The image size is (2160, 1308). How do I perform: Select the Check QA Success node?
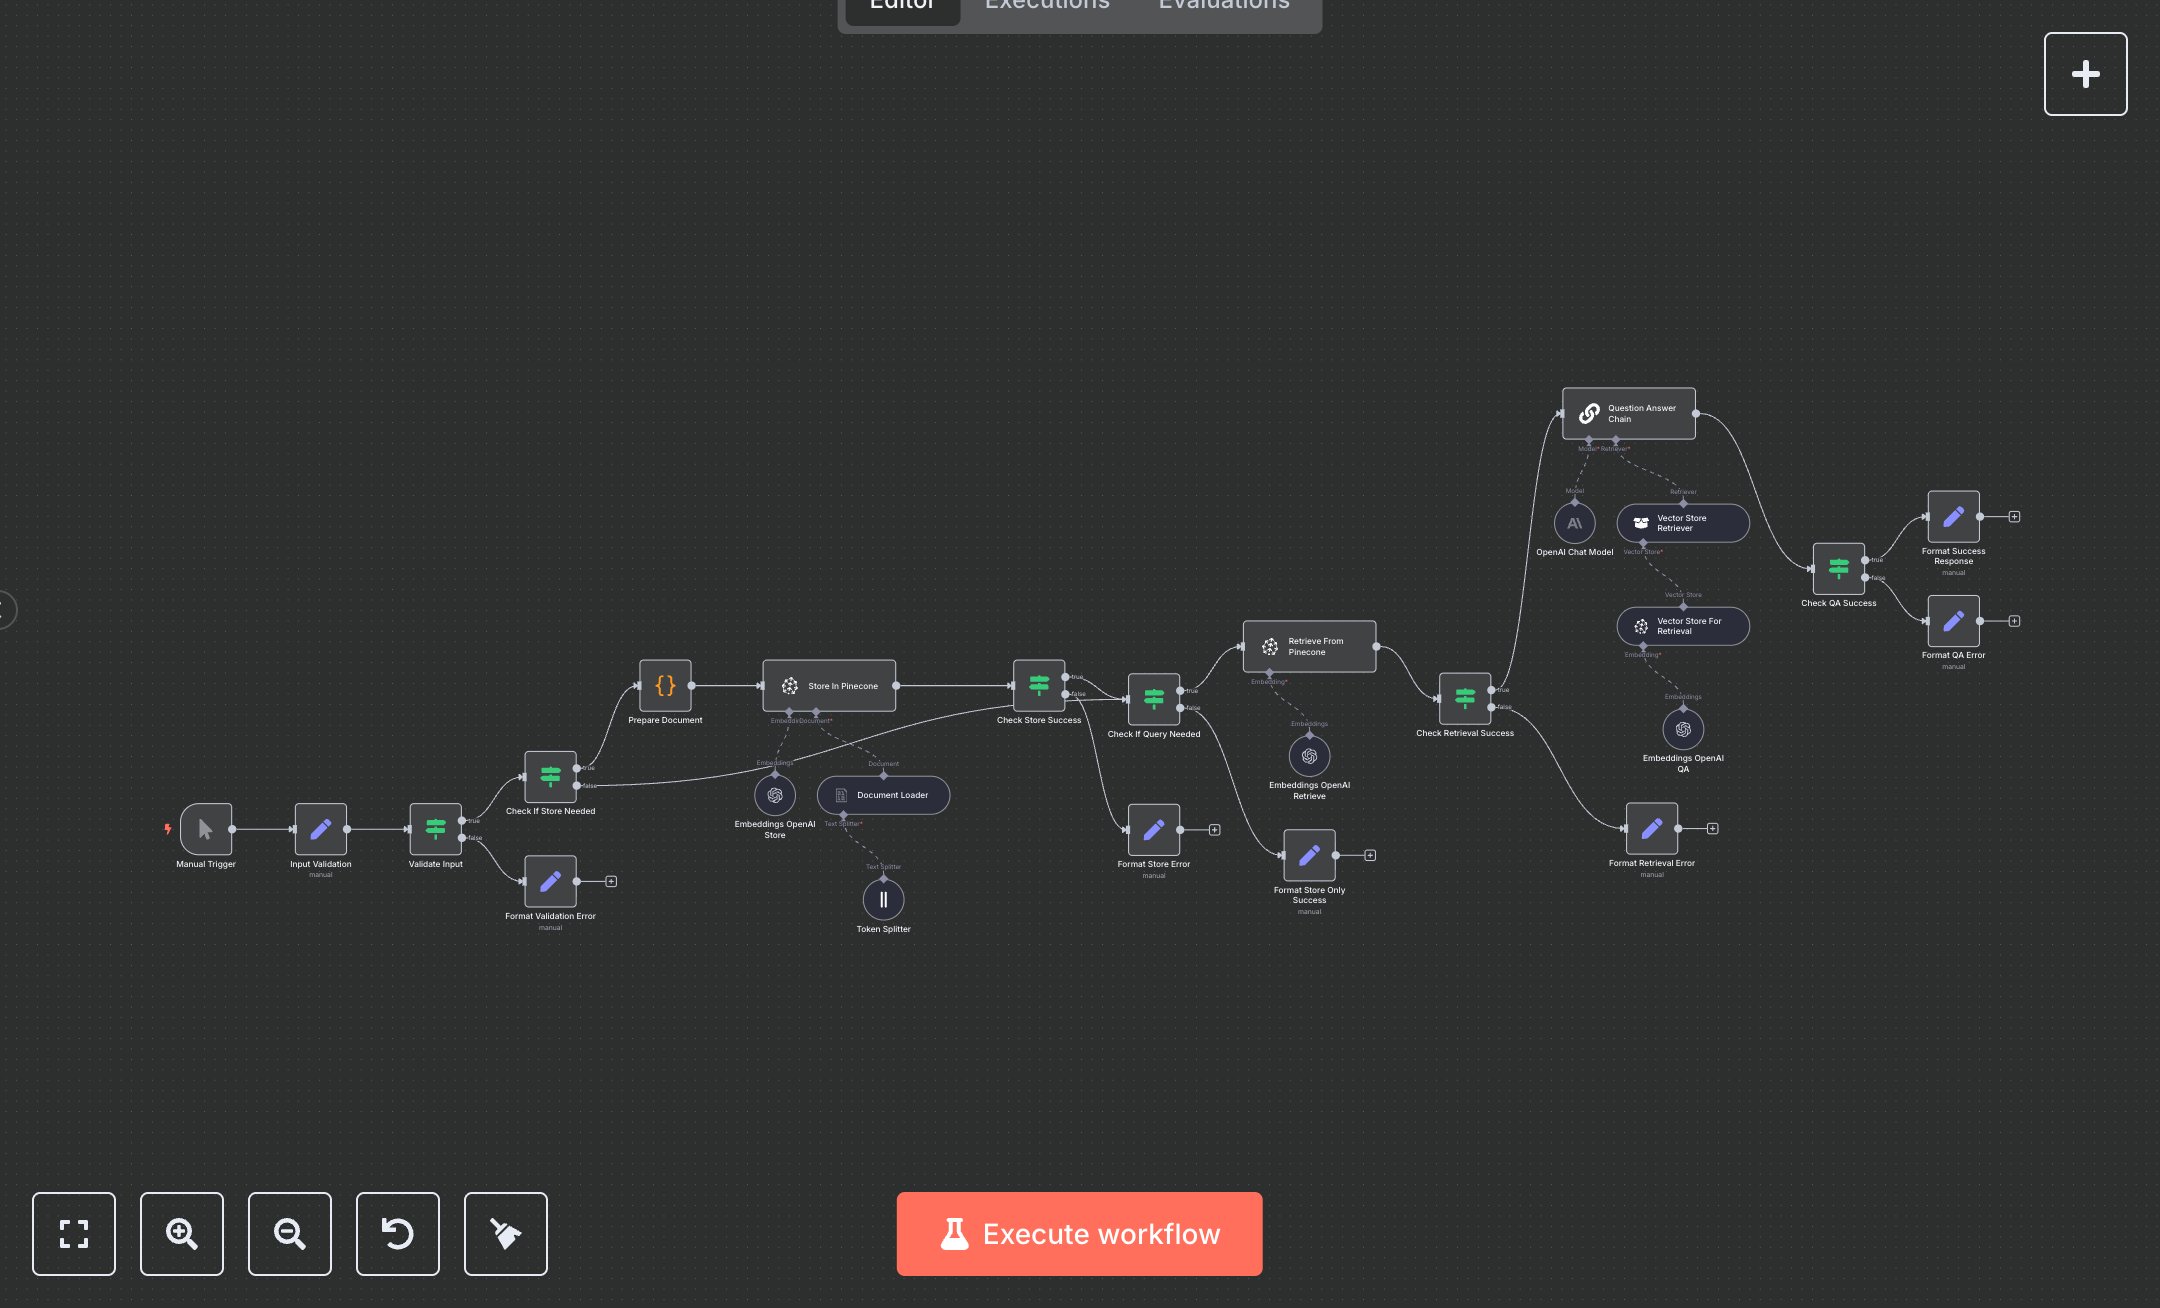(1838, 569)
